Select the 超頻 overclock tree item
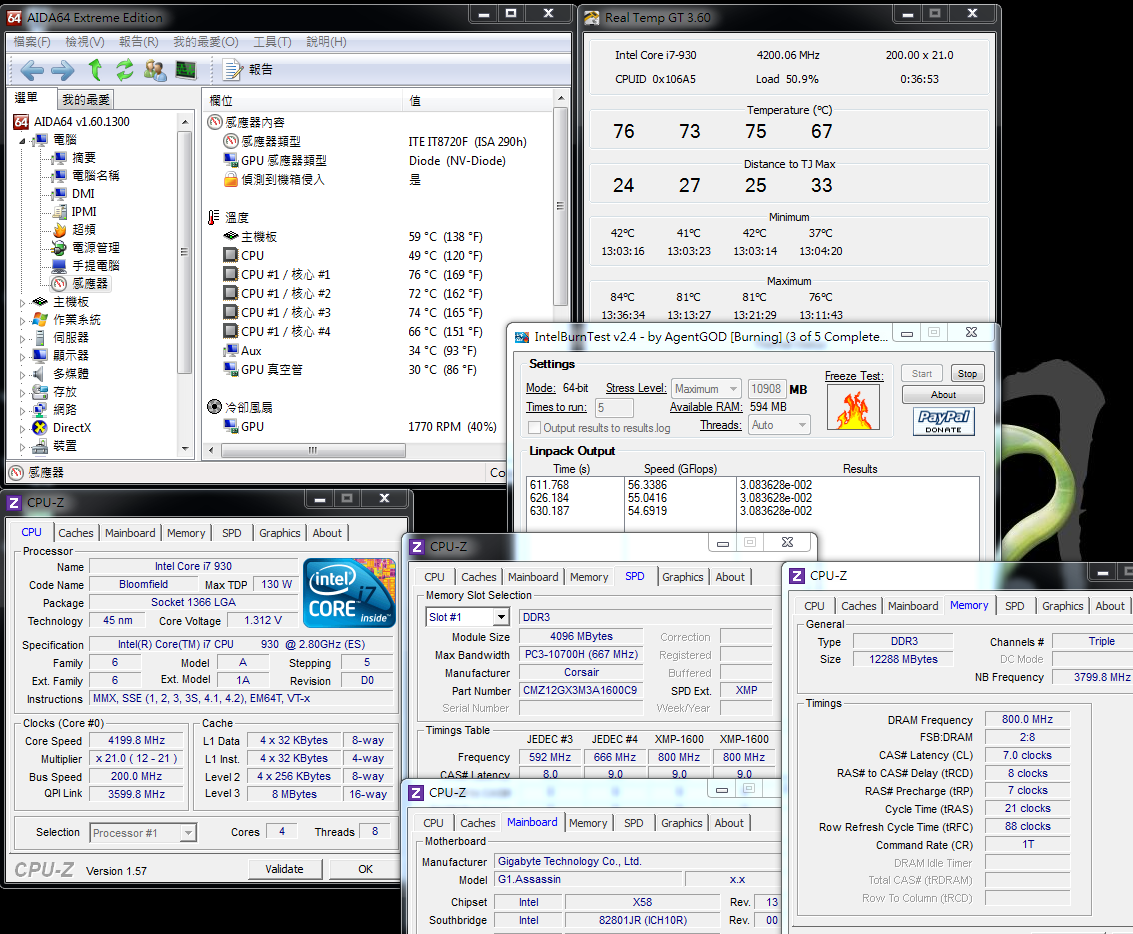This screenshot has height=934, width=1133. tap(83, 230)
